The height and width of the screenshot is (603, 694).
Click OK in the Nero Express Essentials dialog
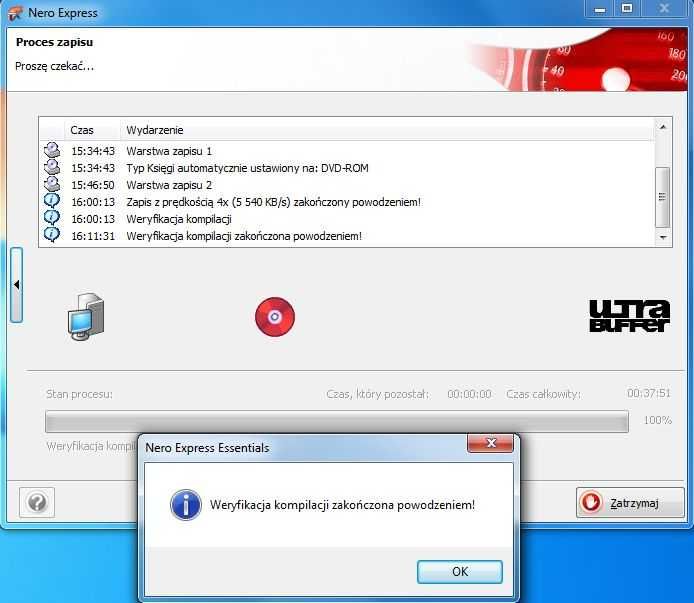pos(459,572)
